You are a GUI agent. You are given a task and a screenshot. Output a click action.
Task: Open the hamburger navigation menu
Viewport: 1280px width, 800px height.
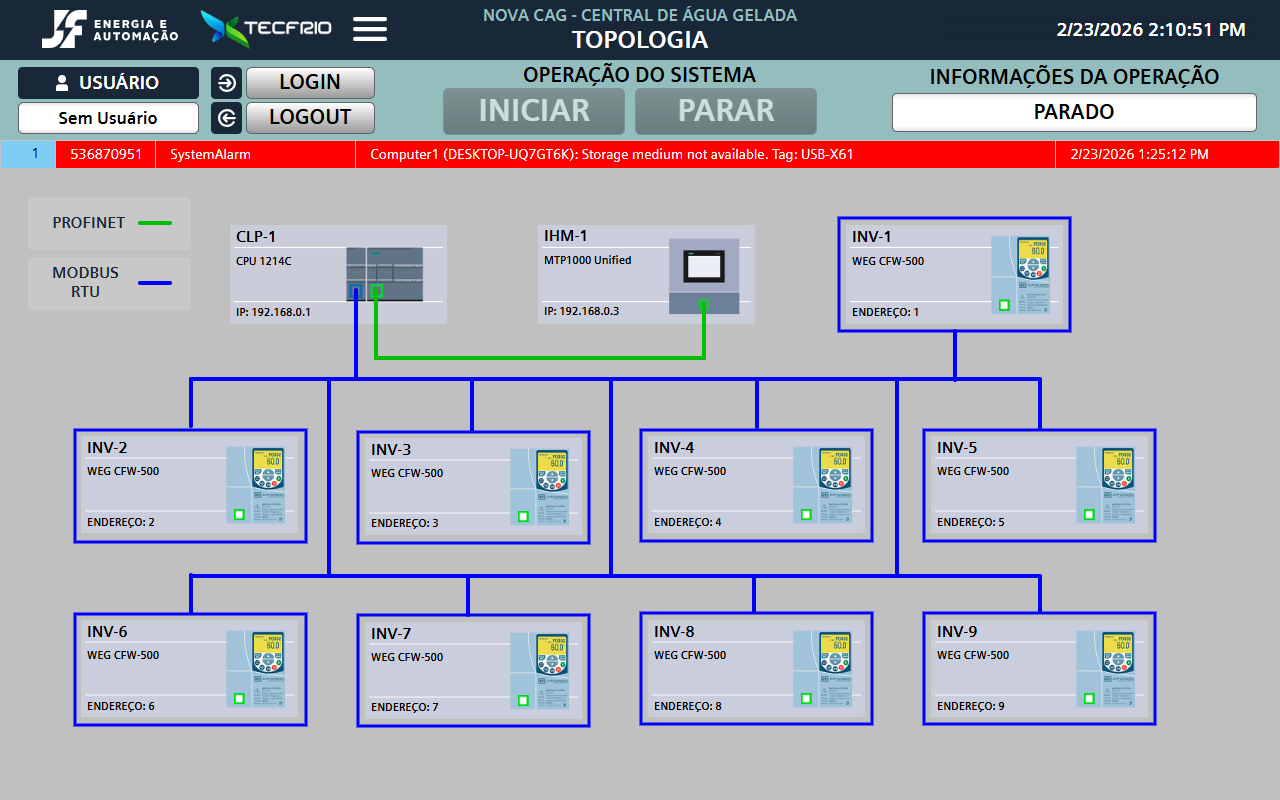(x=370, y=29)
